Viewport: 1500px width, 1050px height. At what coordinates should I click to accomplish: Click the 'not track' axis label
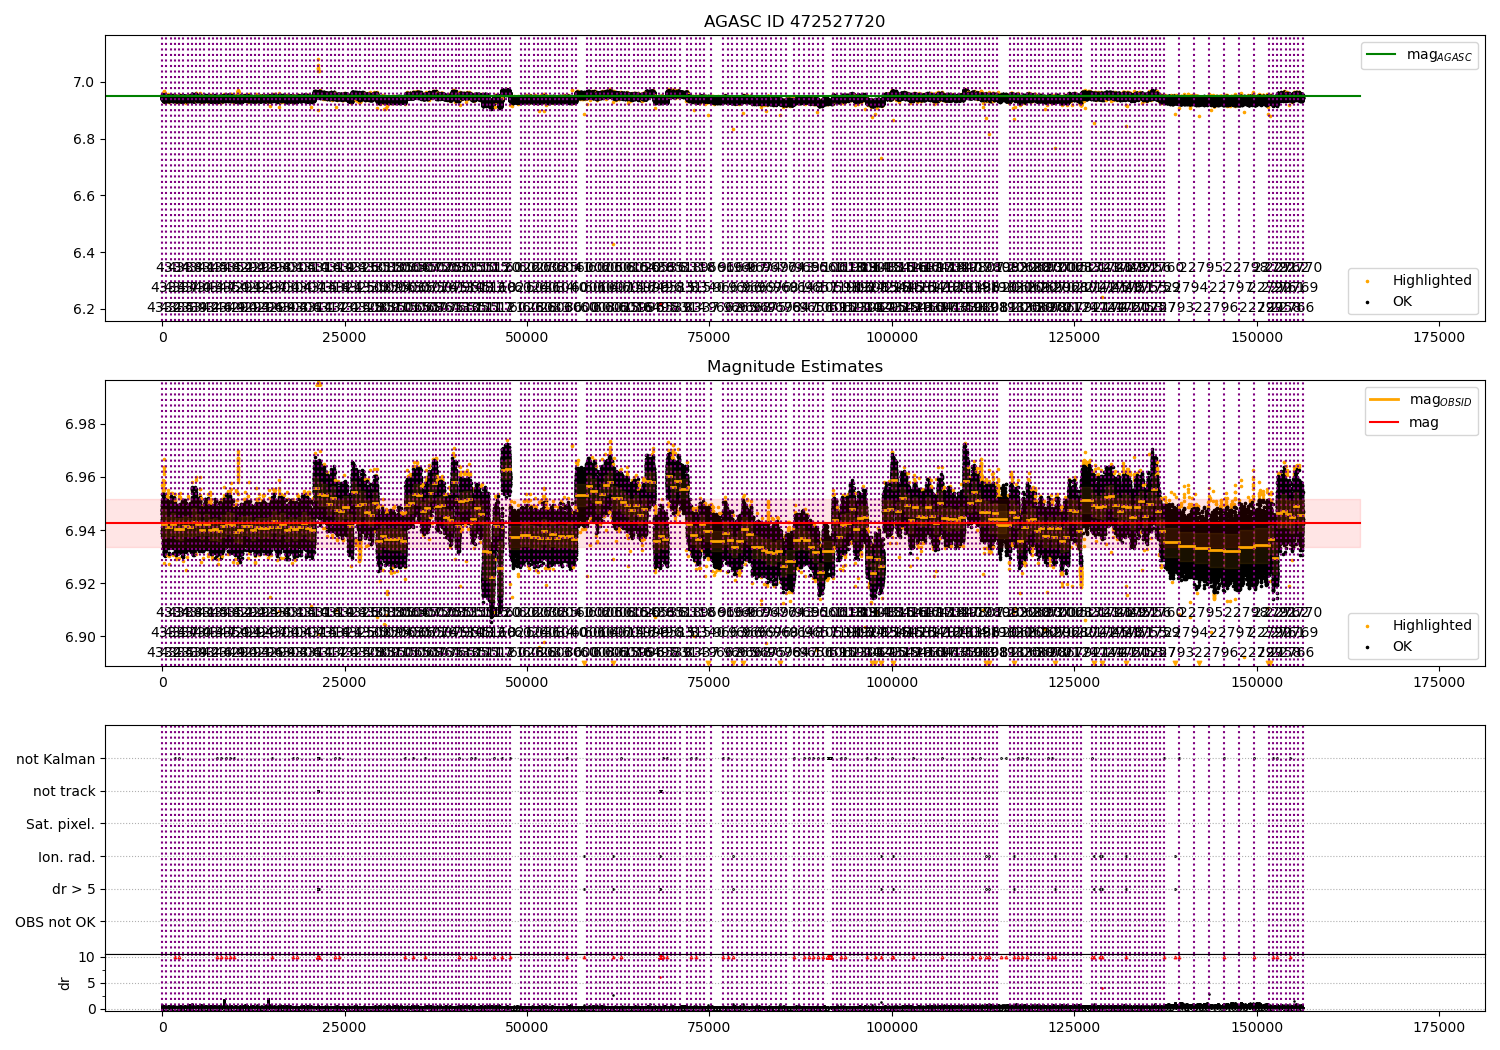click(64, 791)
